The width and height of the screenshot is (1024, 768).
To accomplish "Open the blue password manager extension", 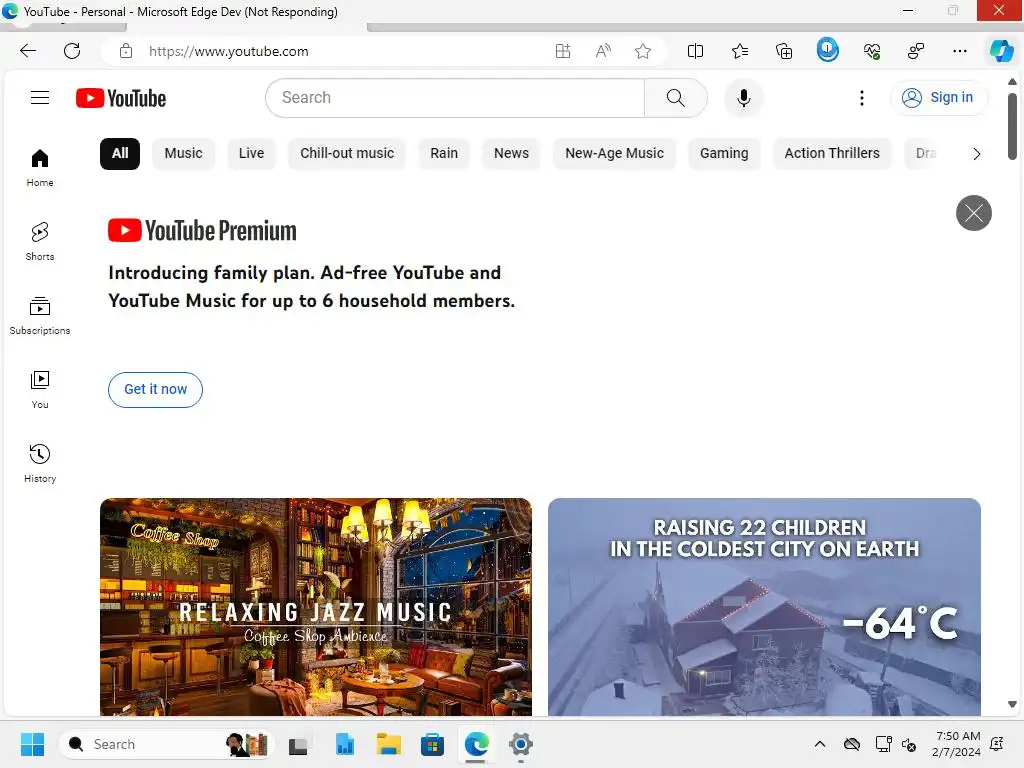I will point(827,50).
